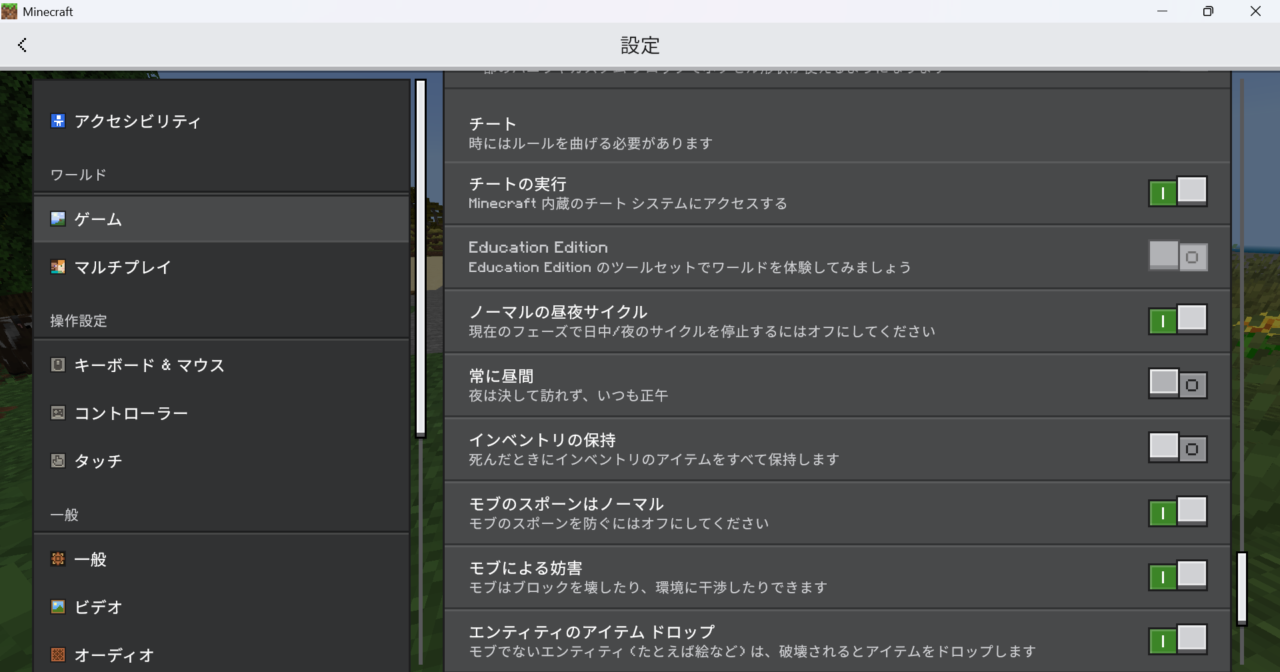This screenshot has width=1280, height=672.
Task: Click the 設定 page title
Action: pos(640,45)
